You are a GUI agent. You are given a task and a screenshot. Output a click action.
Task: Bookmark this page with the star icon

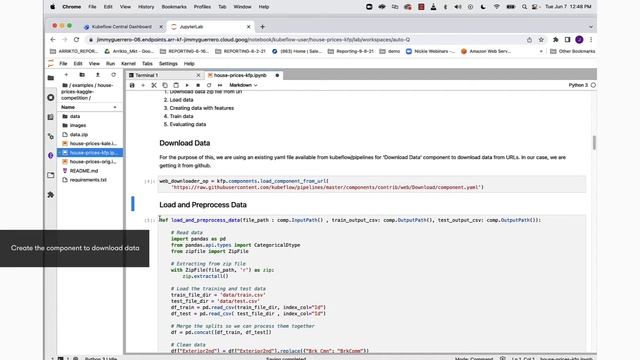pos(541,40)
